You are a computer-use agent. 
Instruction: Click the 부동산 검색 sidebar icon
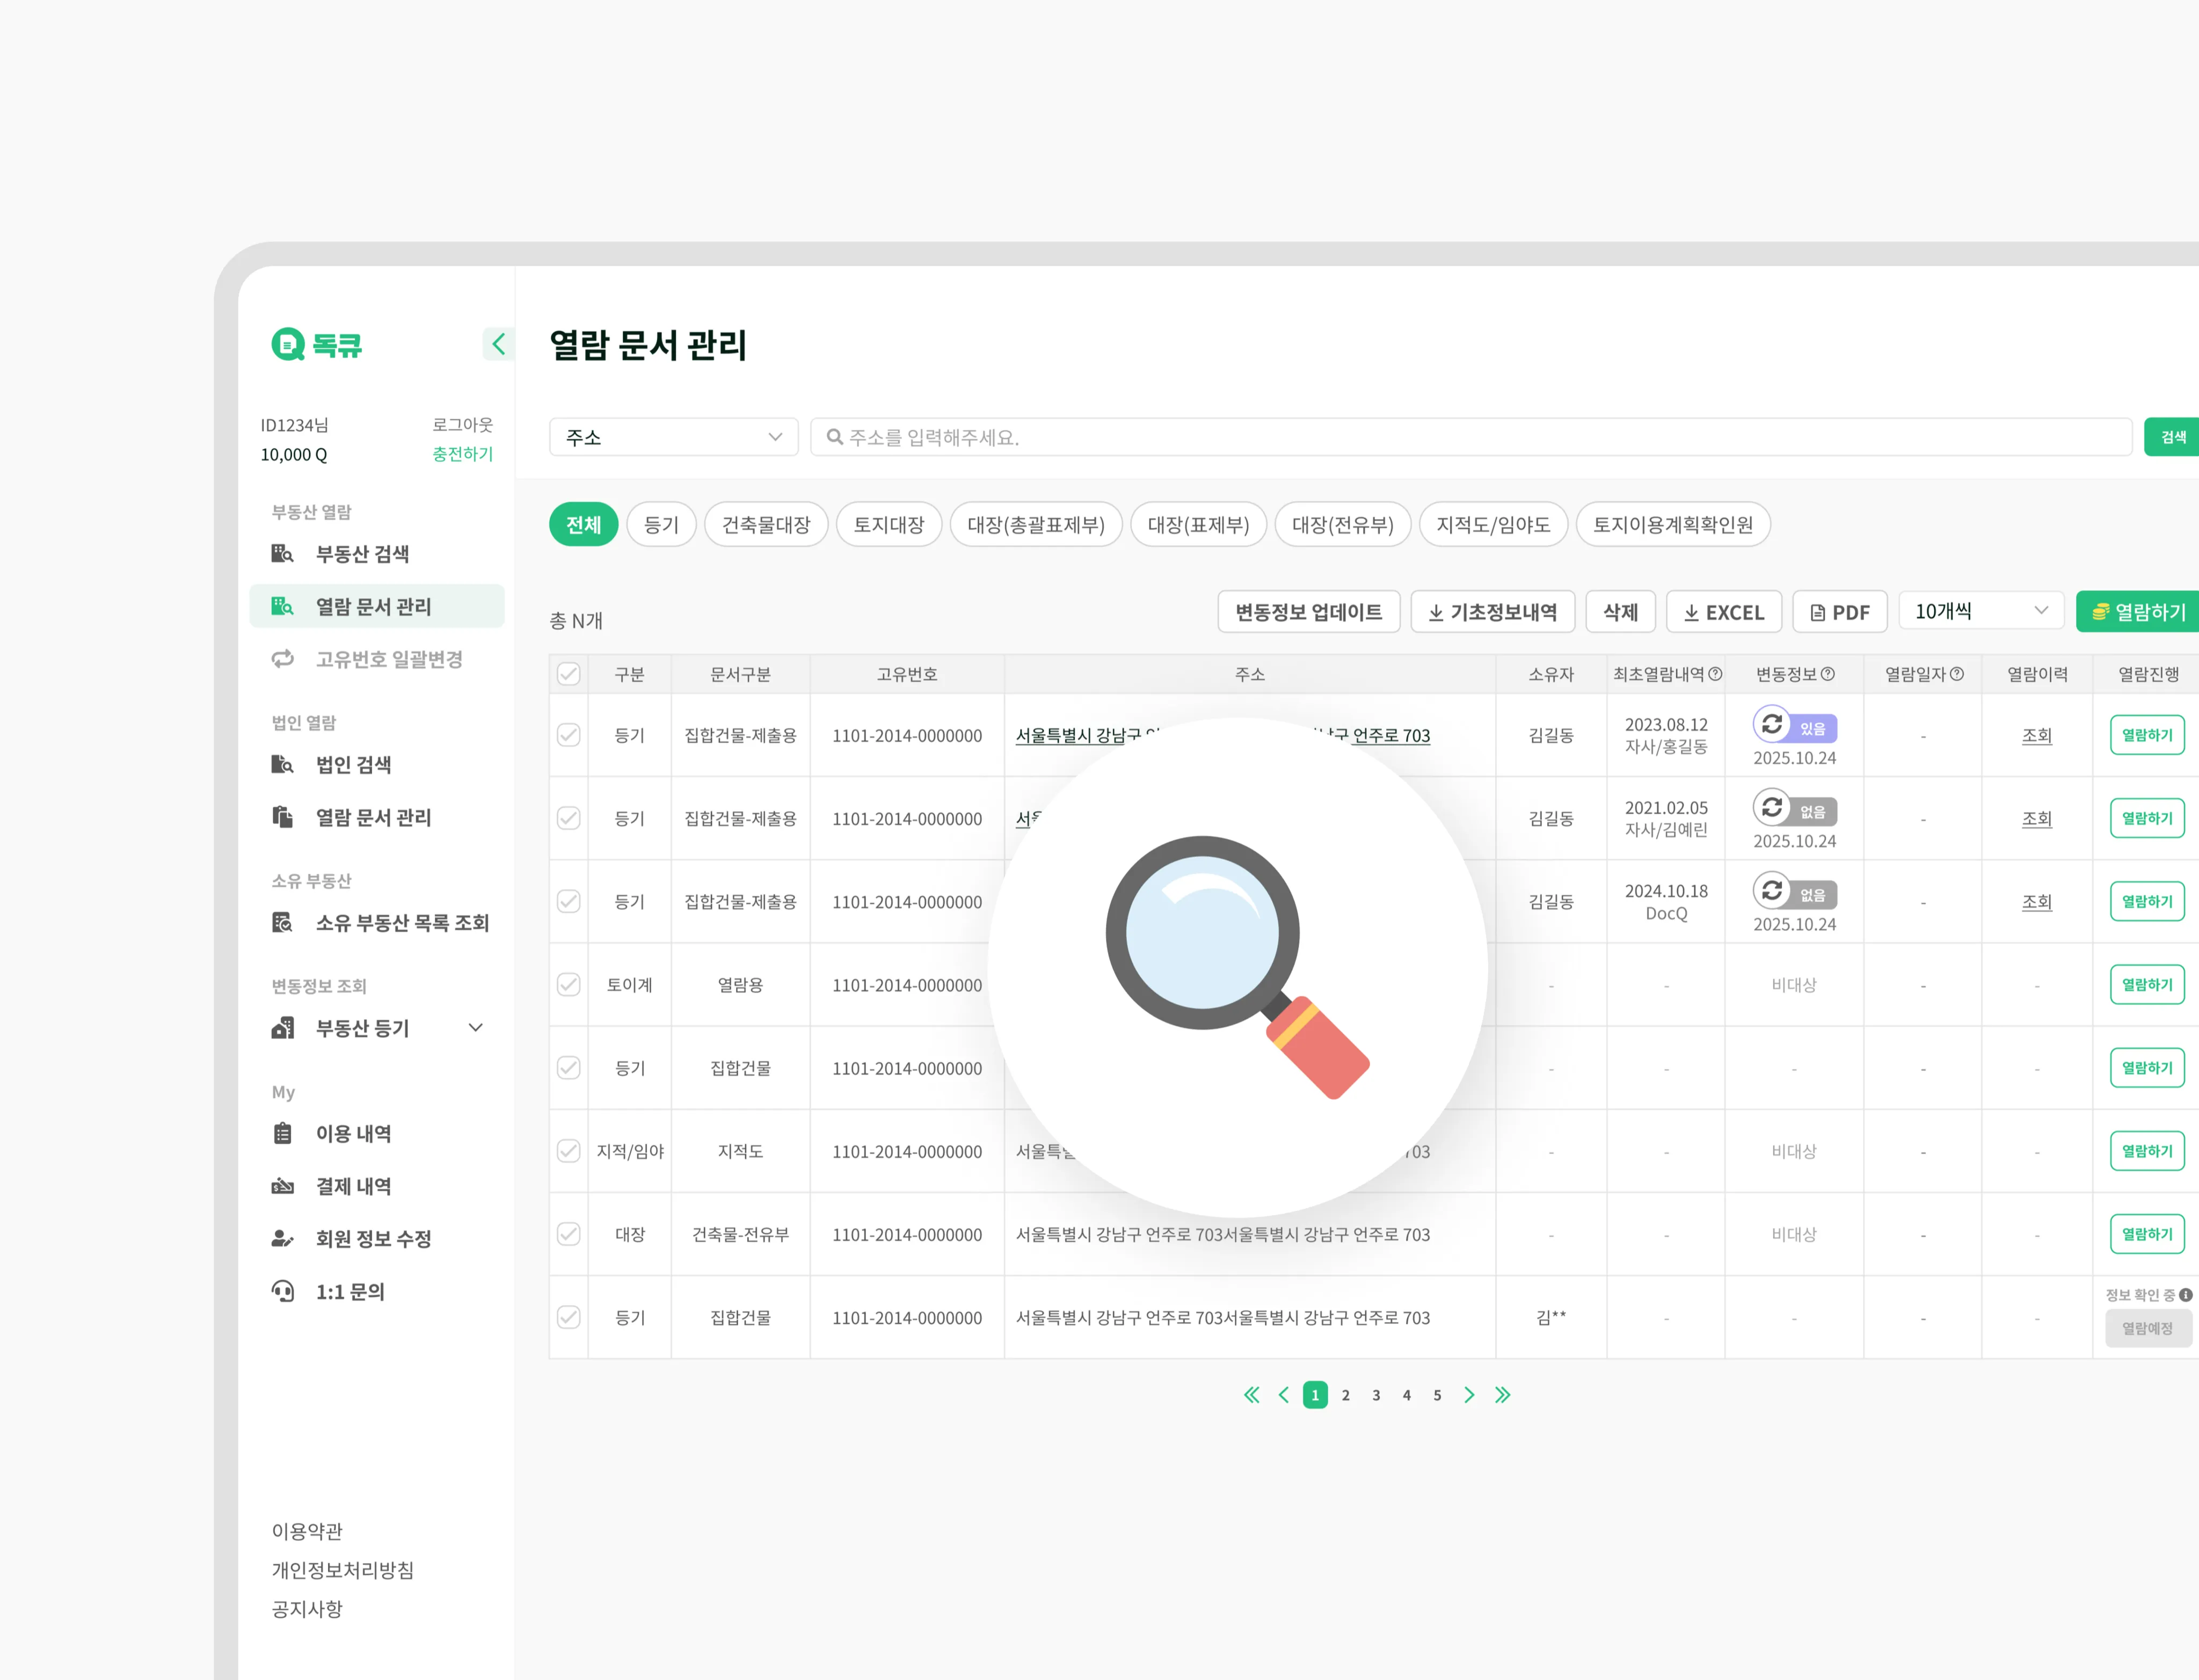283,553
